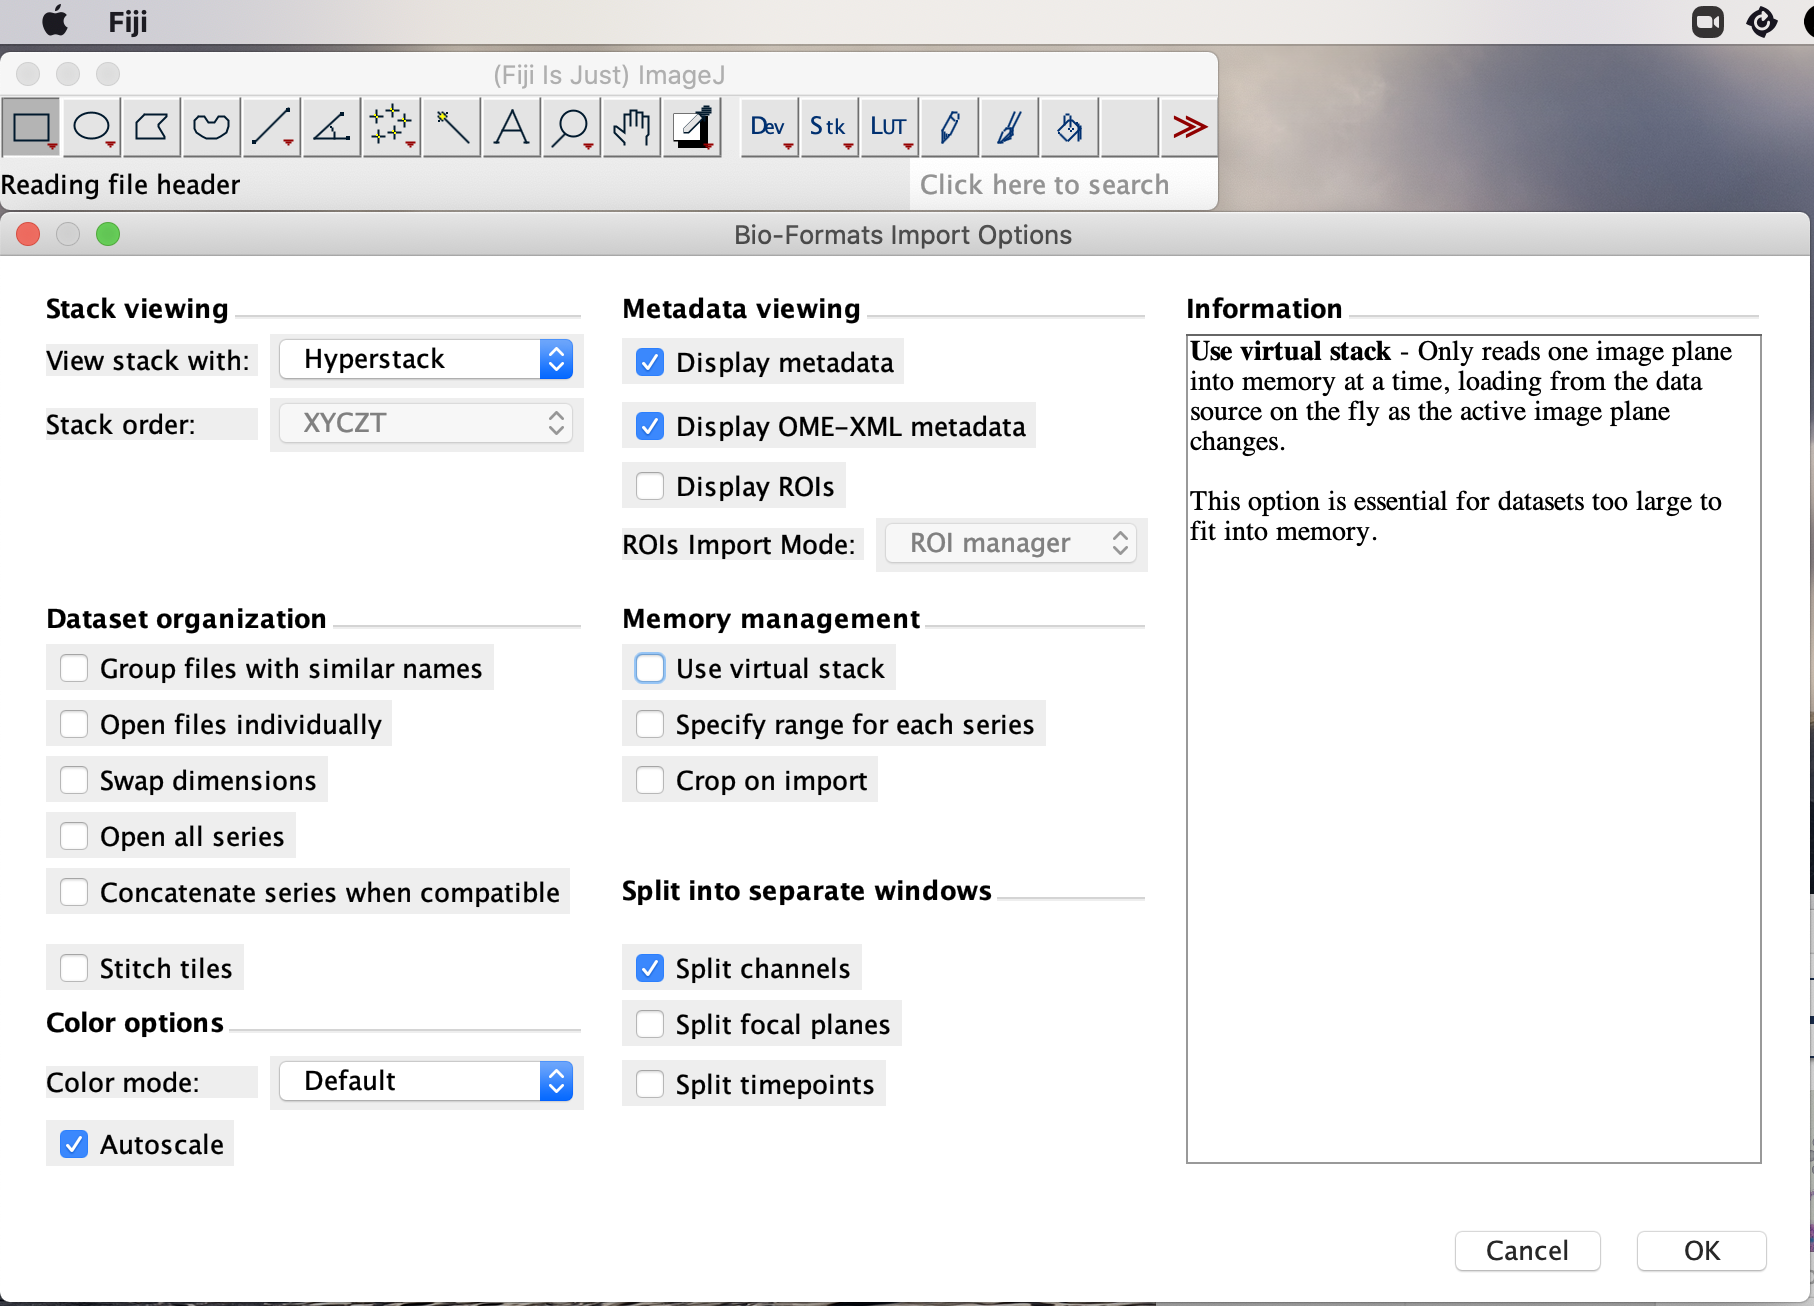Screen dimensions: 1814x1306
Task: Click the macOS Apple menu icon
Action: [x=55, y=21]
